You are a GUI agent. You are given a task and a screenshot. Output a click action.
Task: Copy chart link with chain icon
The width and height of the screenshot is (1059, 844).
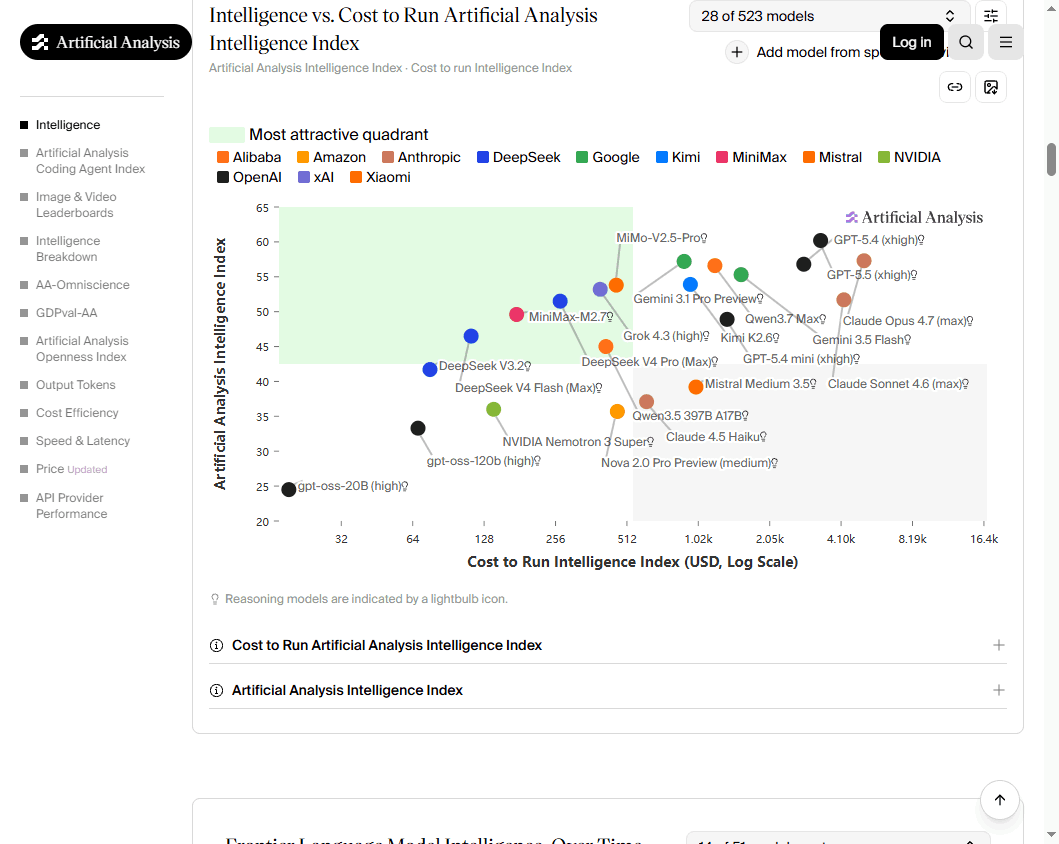coord(955,87)
